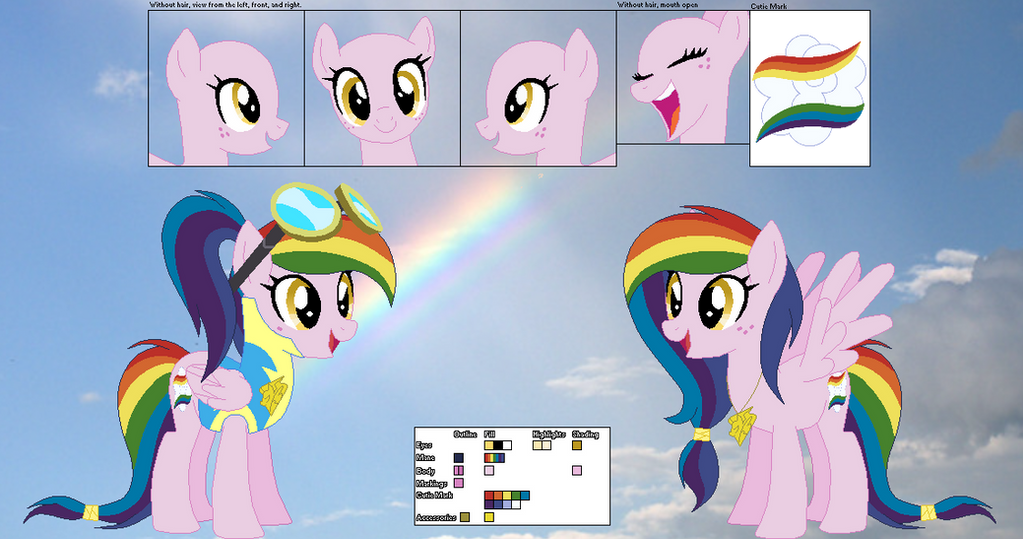Image resolution: width=1023 pixels, height=539 pixels.
Task: Select the mouth-open hairless head panel
Action: click(683, 77)
